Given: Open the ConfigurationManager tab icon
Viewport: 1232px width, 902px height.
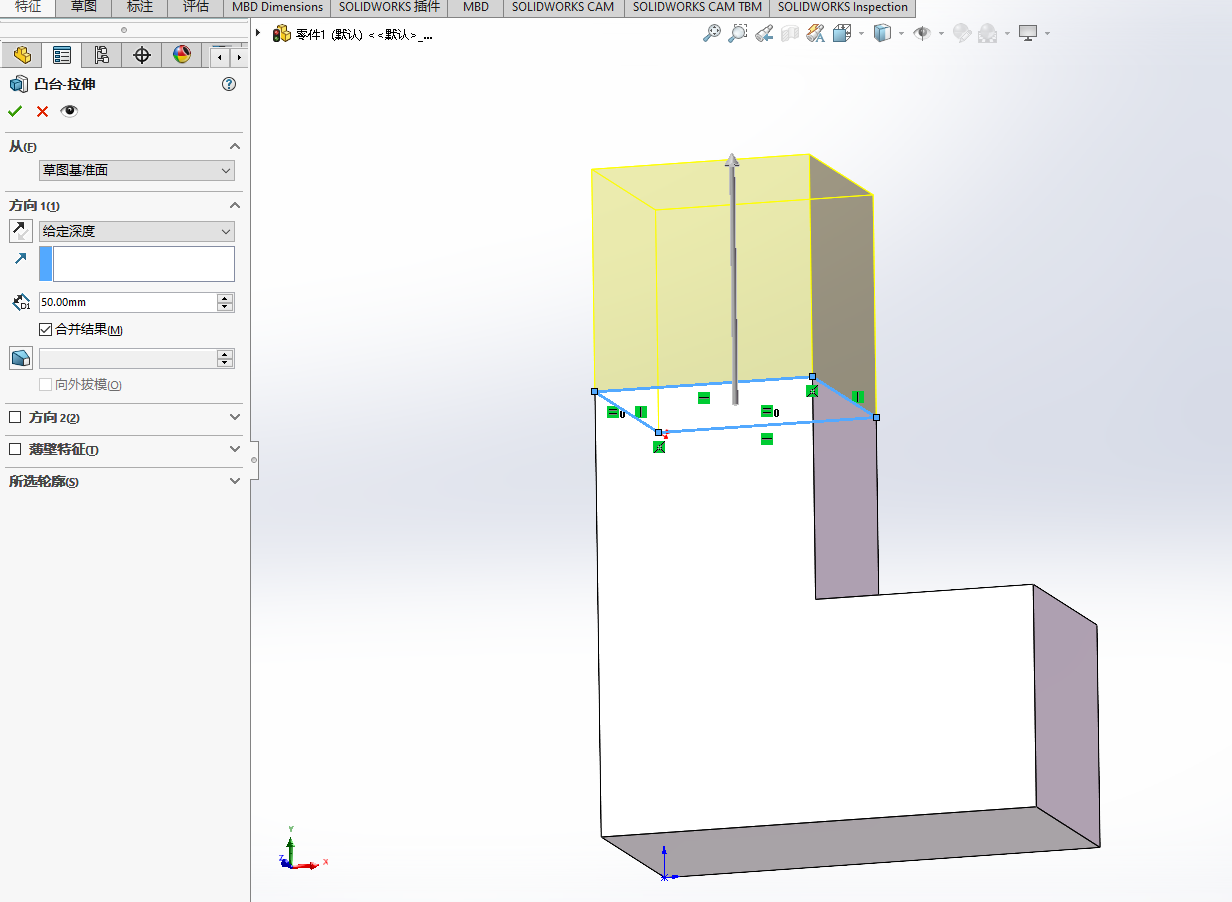Looking at the screenshot, I should [x=101, y=55].
